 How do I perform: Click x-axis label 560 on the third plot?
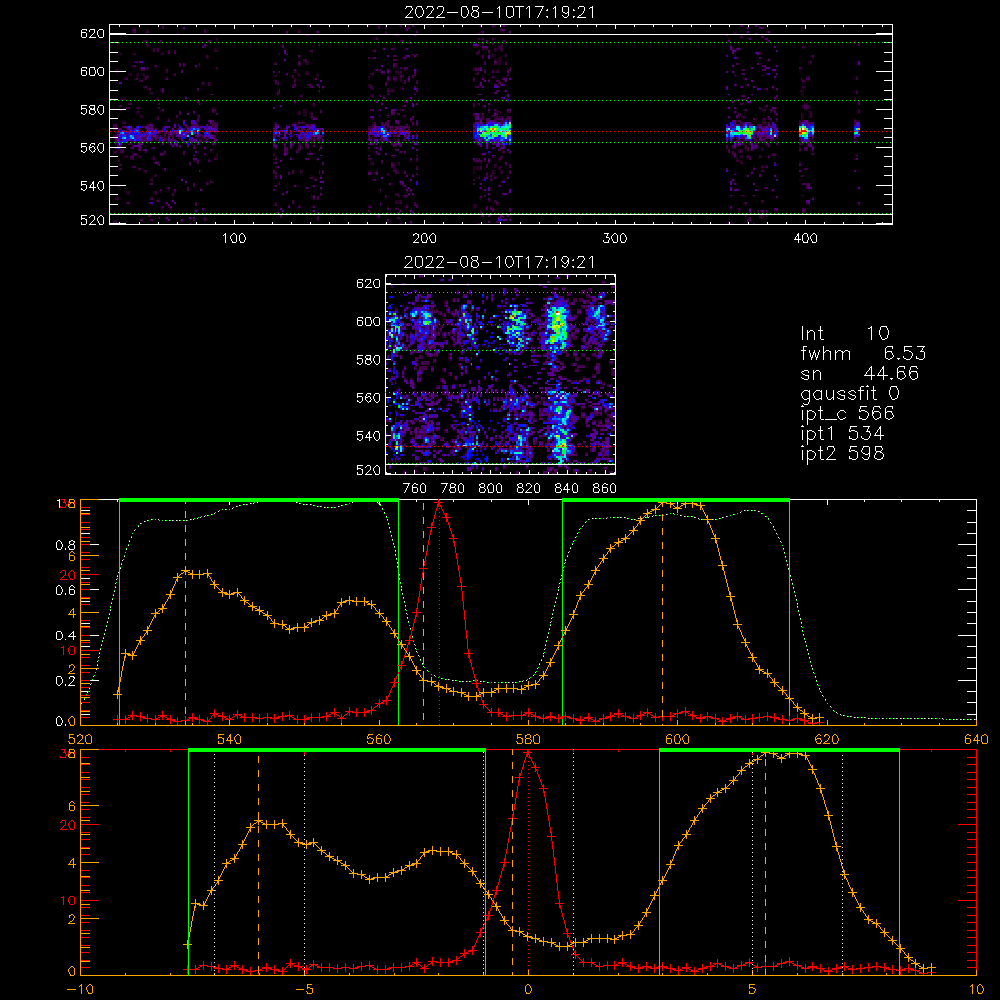(379, 739)
